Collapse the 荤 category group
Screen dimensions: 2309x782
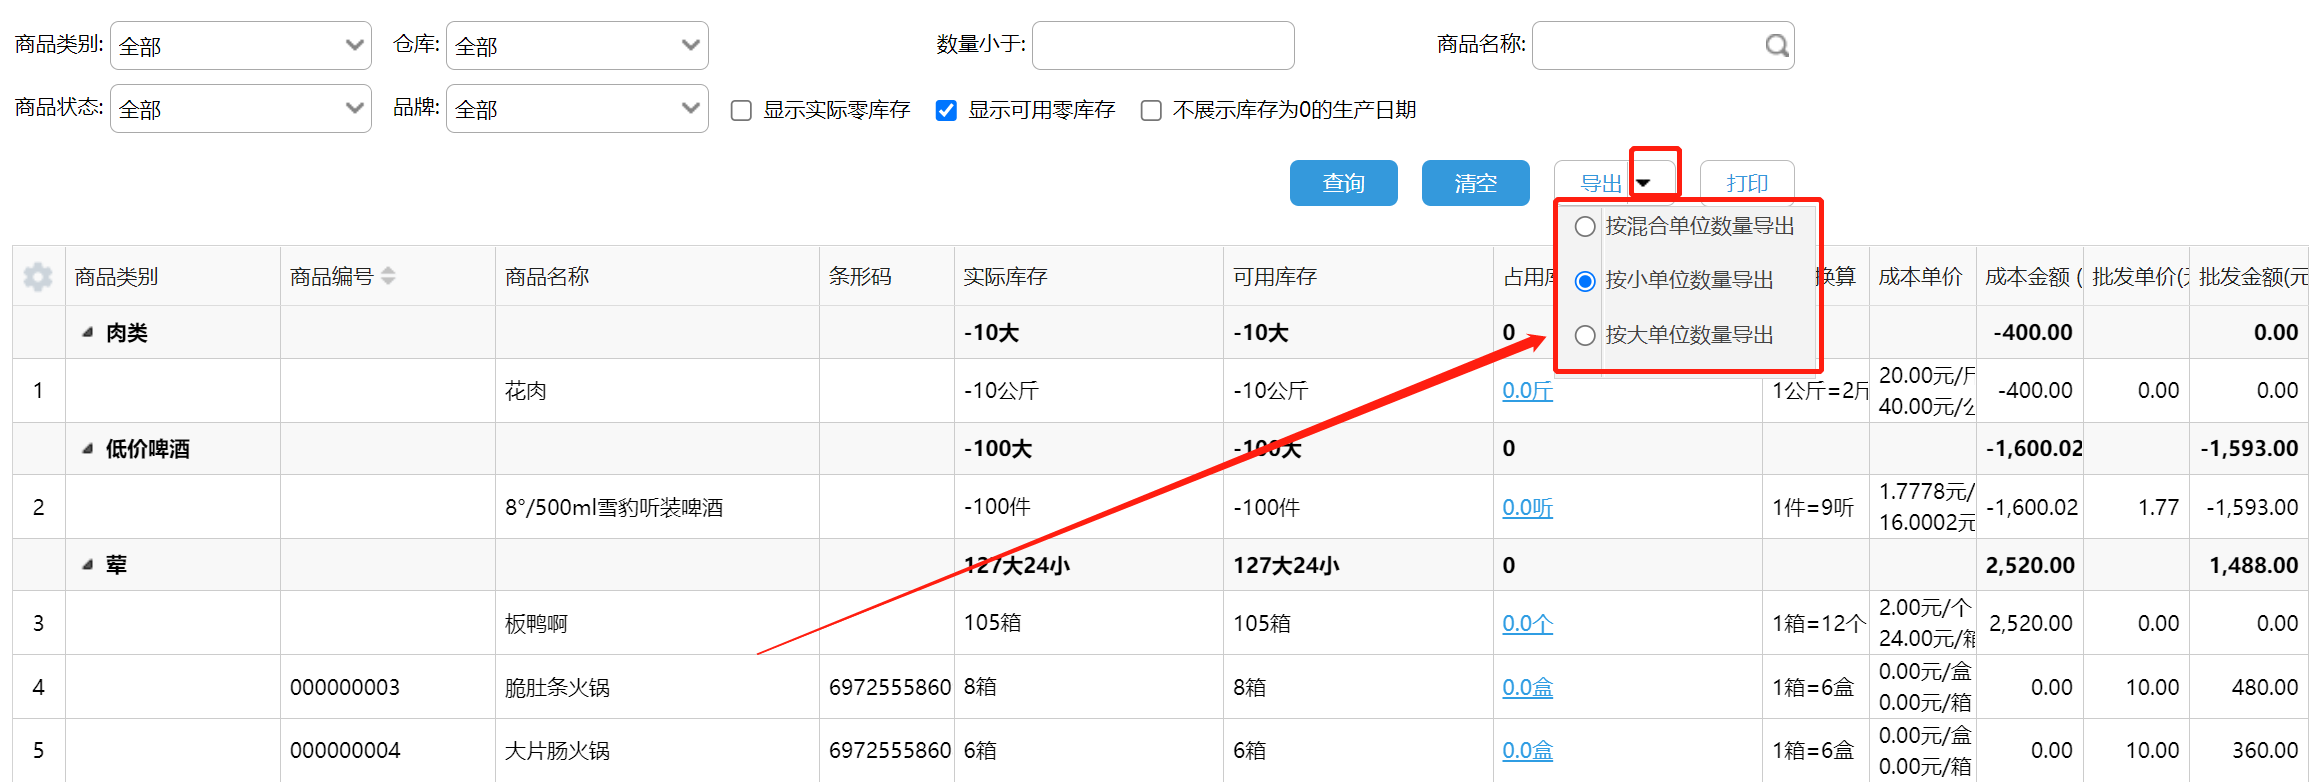pyautogui.click(x=88, y=565)
